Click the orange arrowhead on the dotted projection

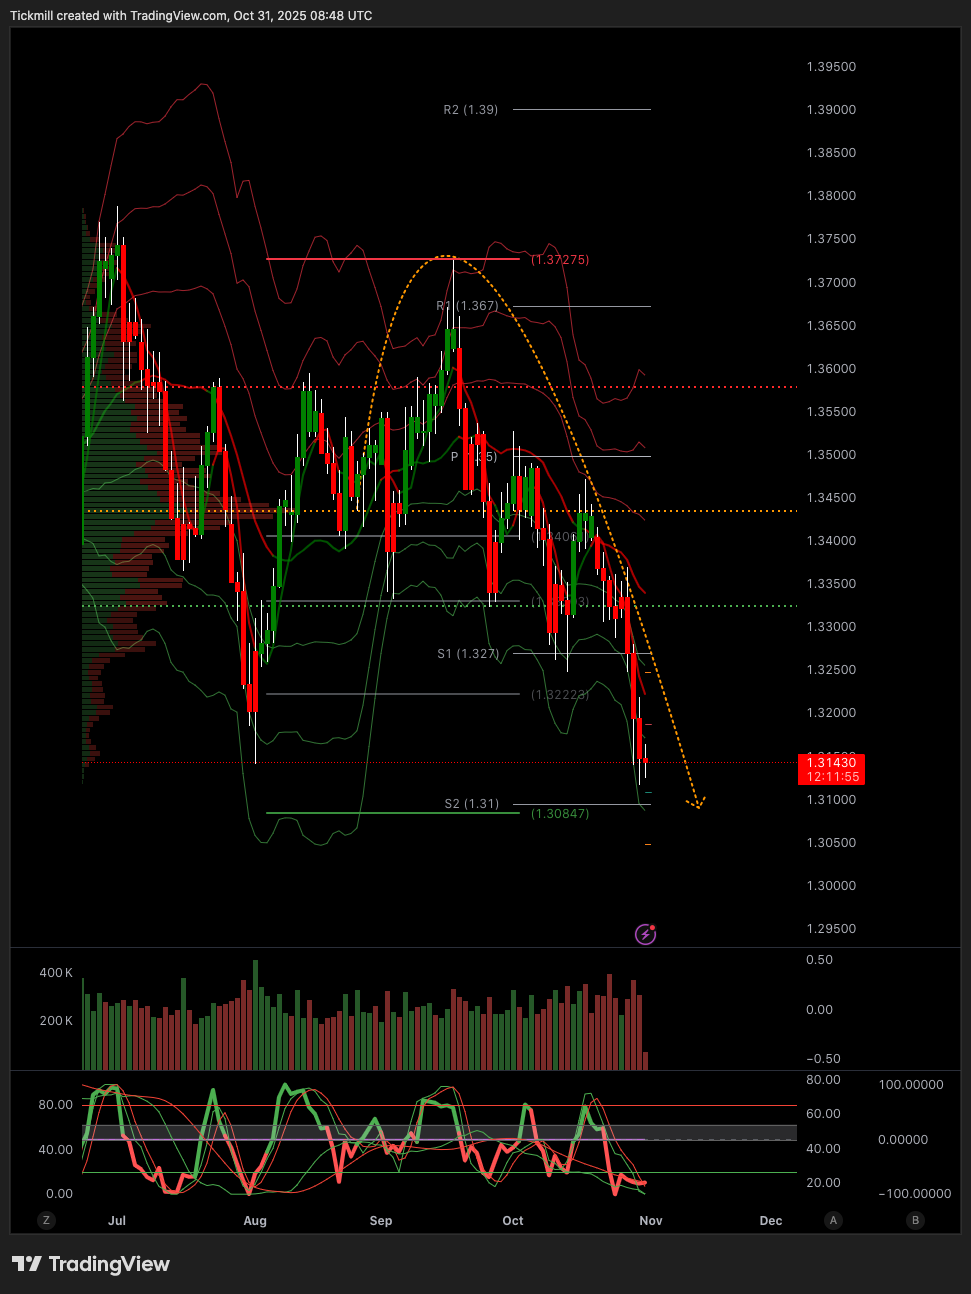click(696, 802)
